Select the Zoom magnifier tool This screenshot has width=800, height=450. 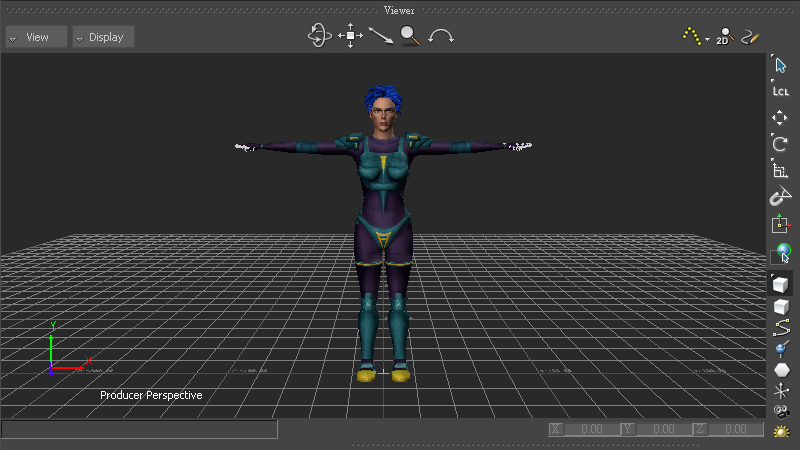point(410,36)
